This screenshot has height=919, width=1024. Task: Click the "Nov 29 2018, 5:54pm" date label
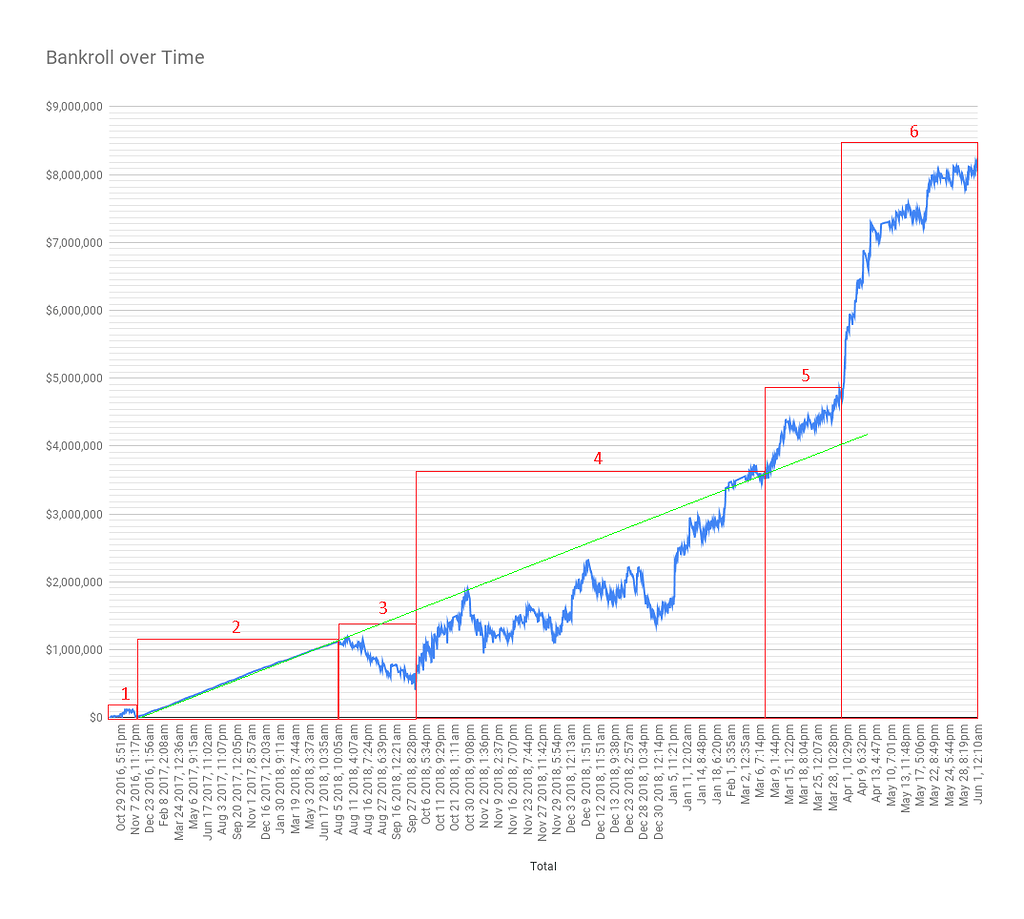(556, 779)
